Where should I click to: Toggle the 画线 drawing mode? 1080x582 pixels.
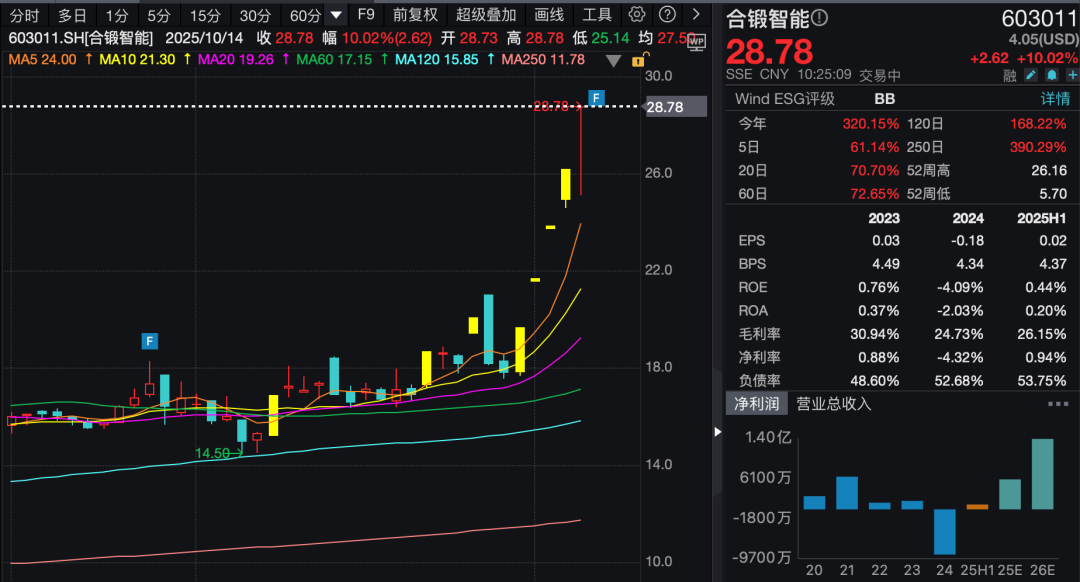point(549,15)
